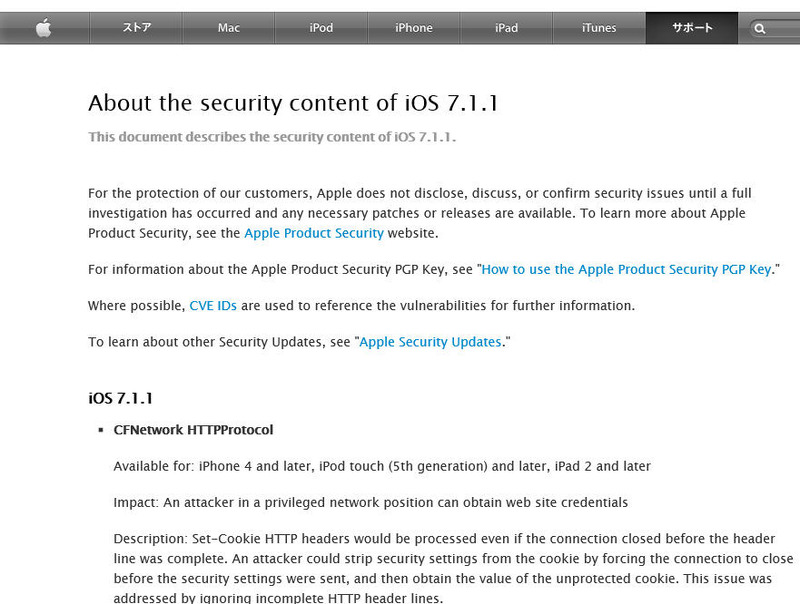Follow the PGP Key how-to link

click(627, 269)
